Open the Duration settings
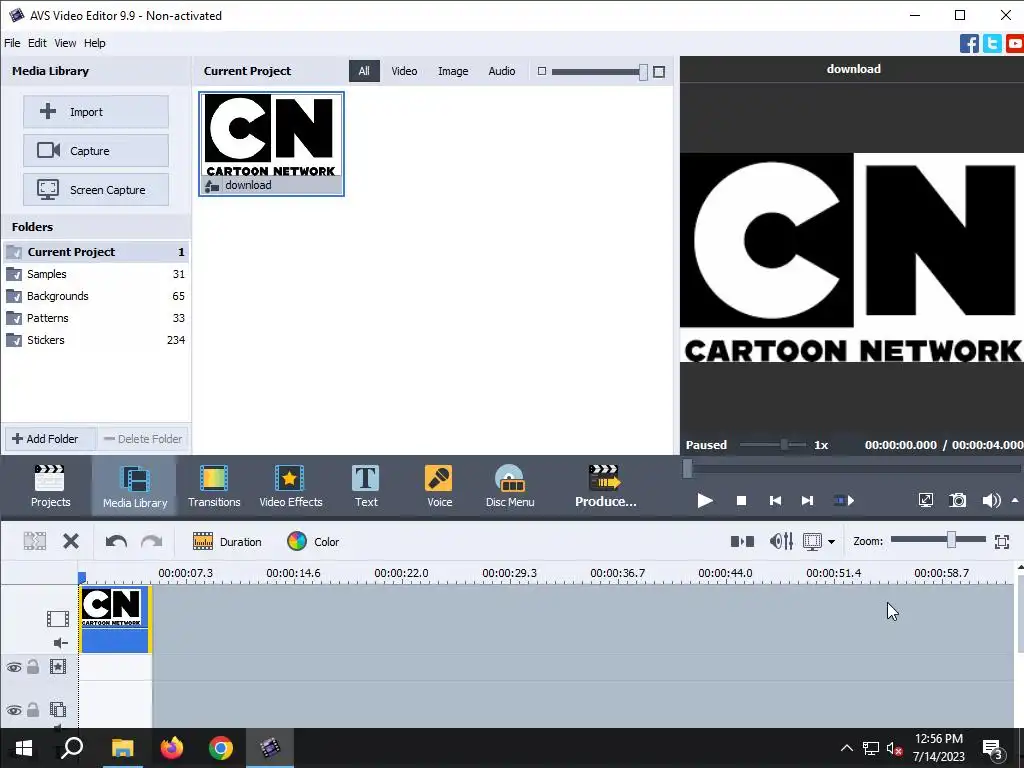The width and height of the screenshot is (1024, 768). tap(227, 541)
